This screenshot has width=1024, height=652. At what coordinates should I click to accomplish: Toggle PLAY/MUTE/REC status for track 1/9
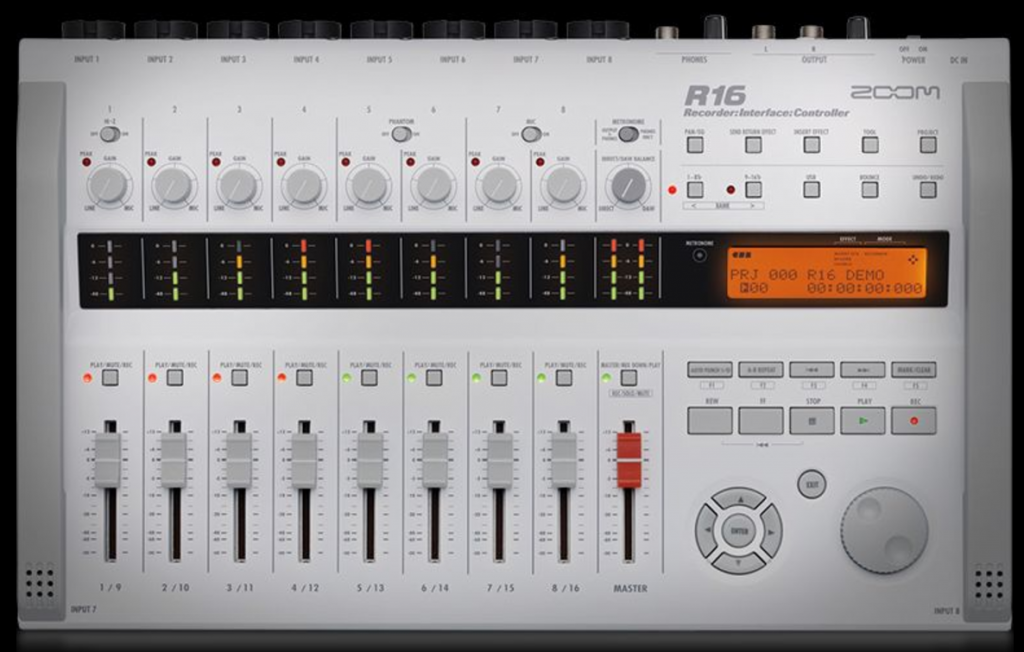[110, 378]
